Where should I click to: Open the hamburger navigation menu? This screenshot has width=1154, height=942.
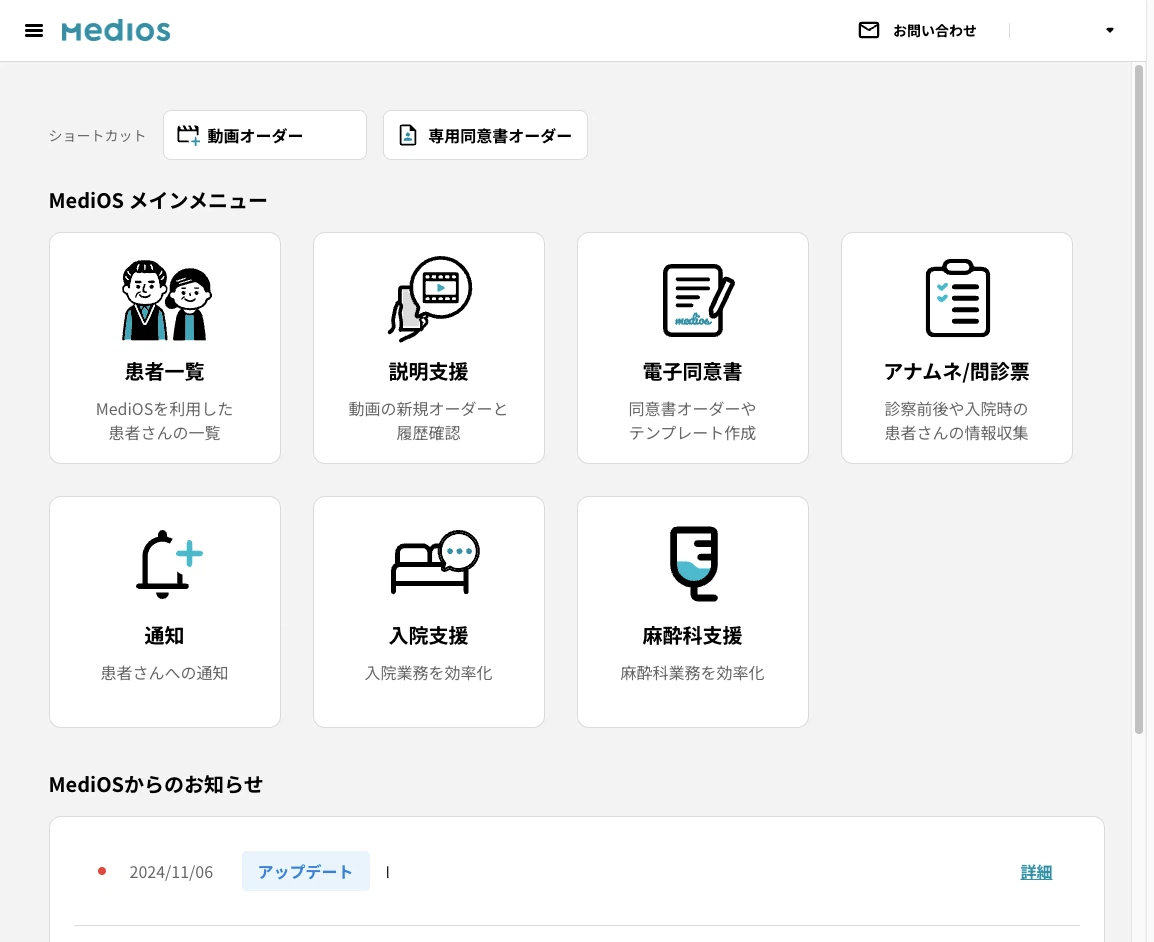[x=34, y=30]
